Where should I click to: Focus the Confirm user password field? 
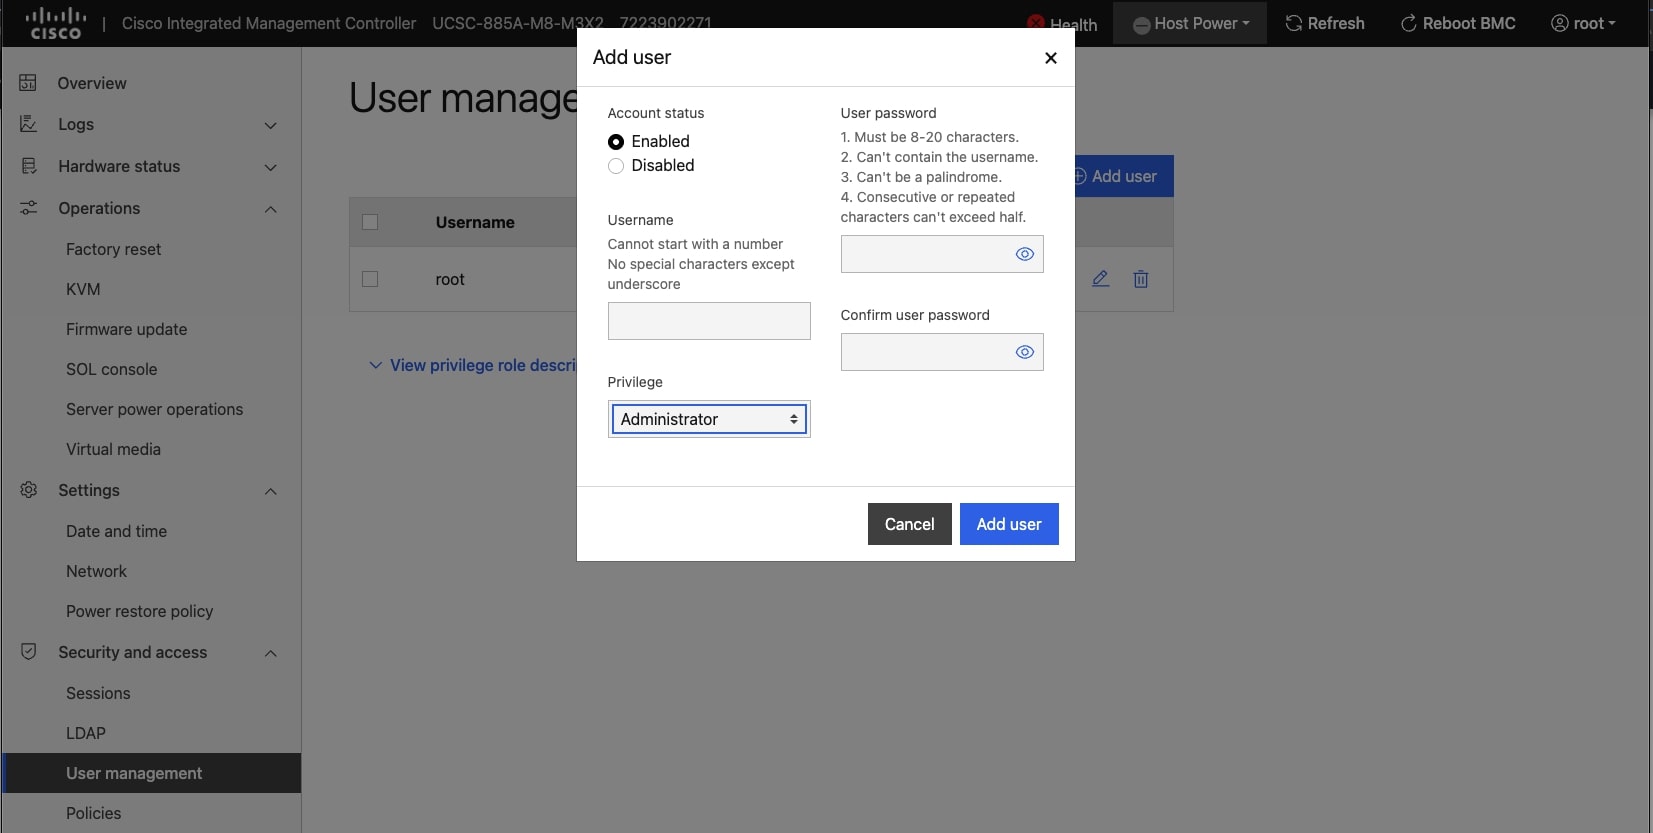[x=942, y=352]
